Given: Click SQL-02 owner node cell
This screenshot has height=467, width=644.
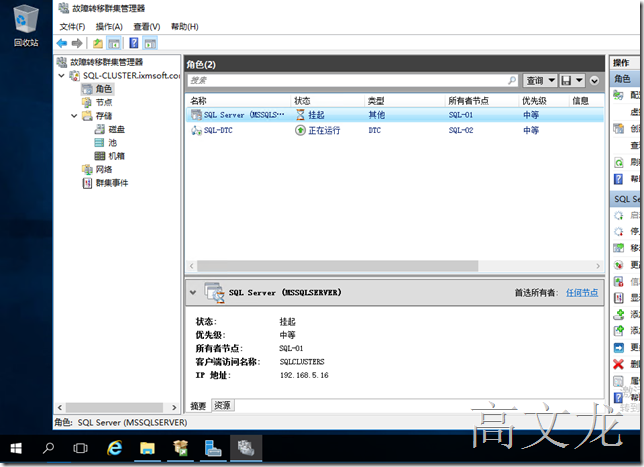Looking at the screenshot, I should [x=461, y=130].
